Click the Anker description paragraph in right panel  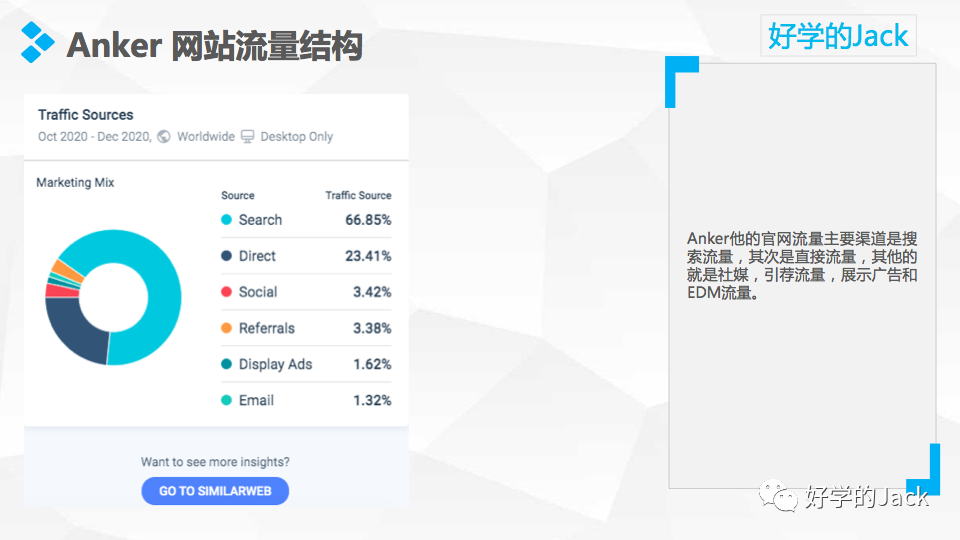pyautogui.click(x=802, y=265)
